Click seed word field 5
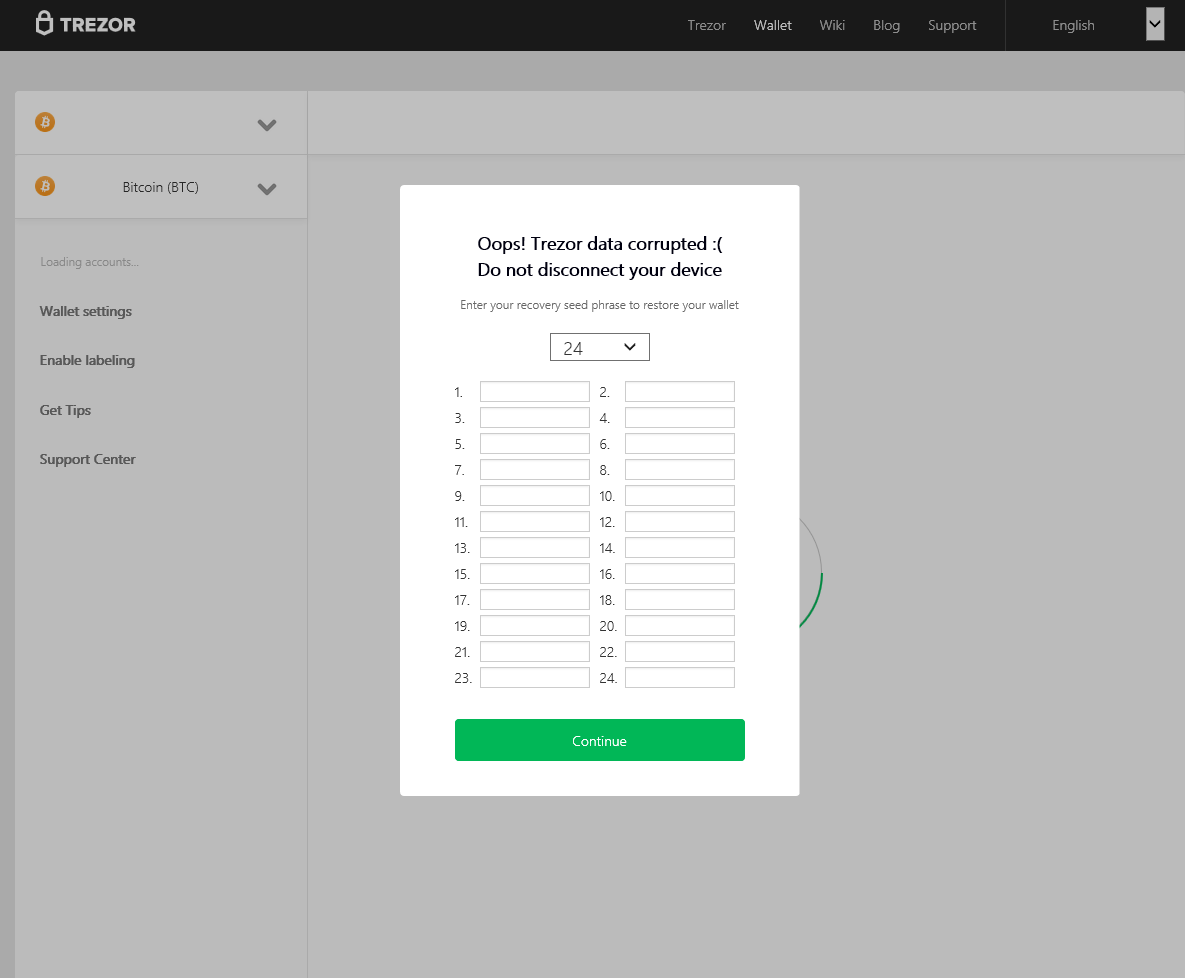Viewport: 1185px width, 978px height. pos(534,444)
